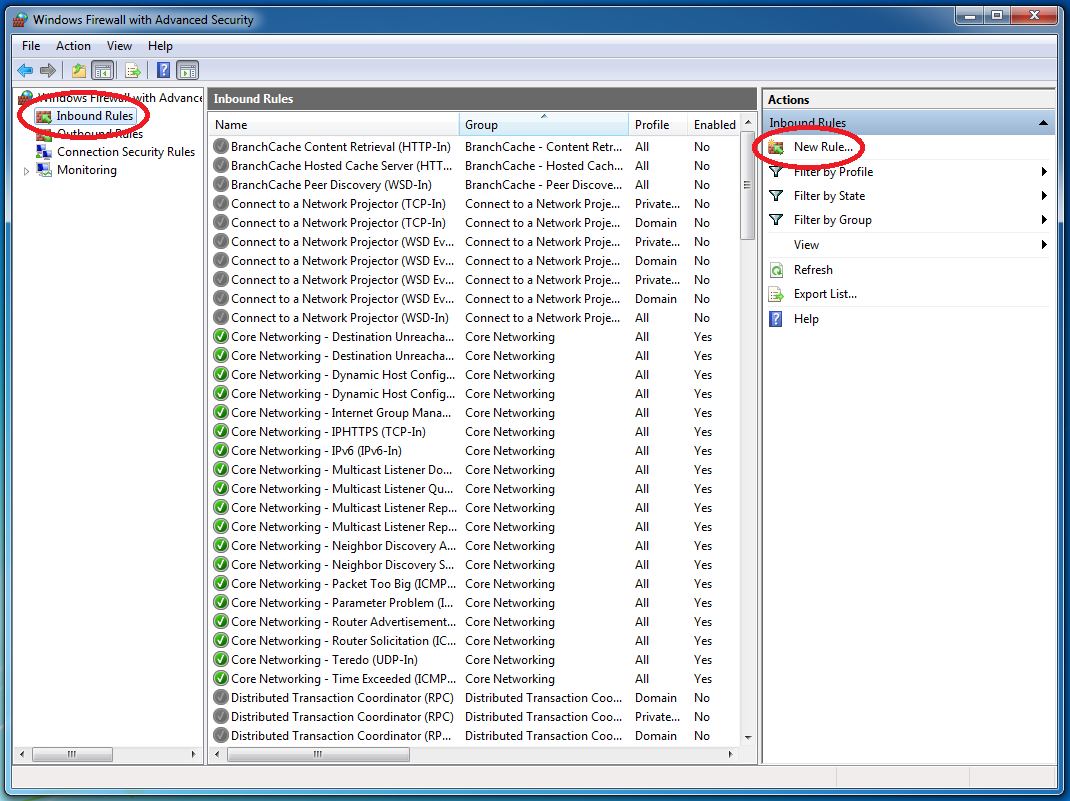
Task: Click the tree pane horizontal scrollbar thumb
Action: (72, 754)
